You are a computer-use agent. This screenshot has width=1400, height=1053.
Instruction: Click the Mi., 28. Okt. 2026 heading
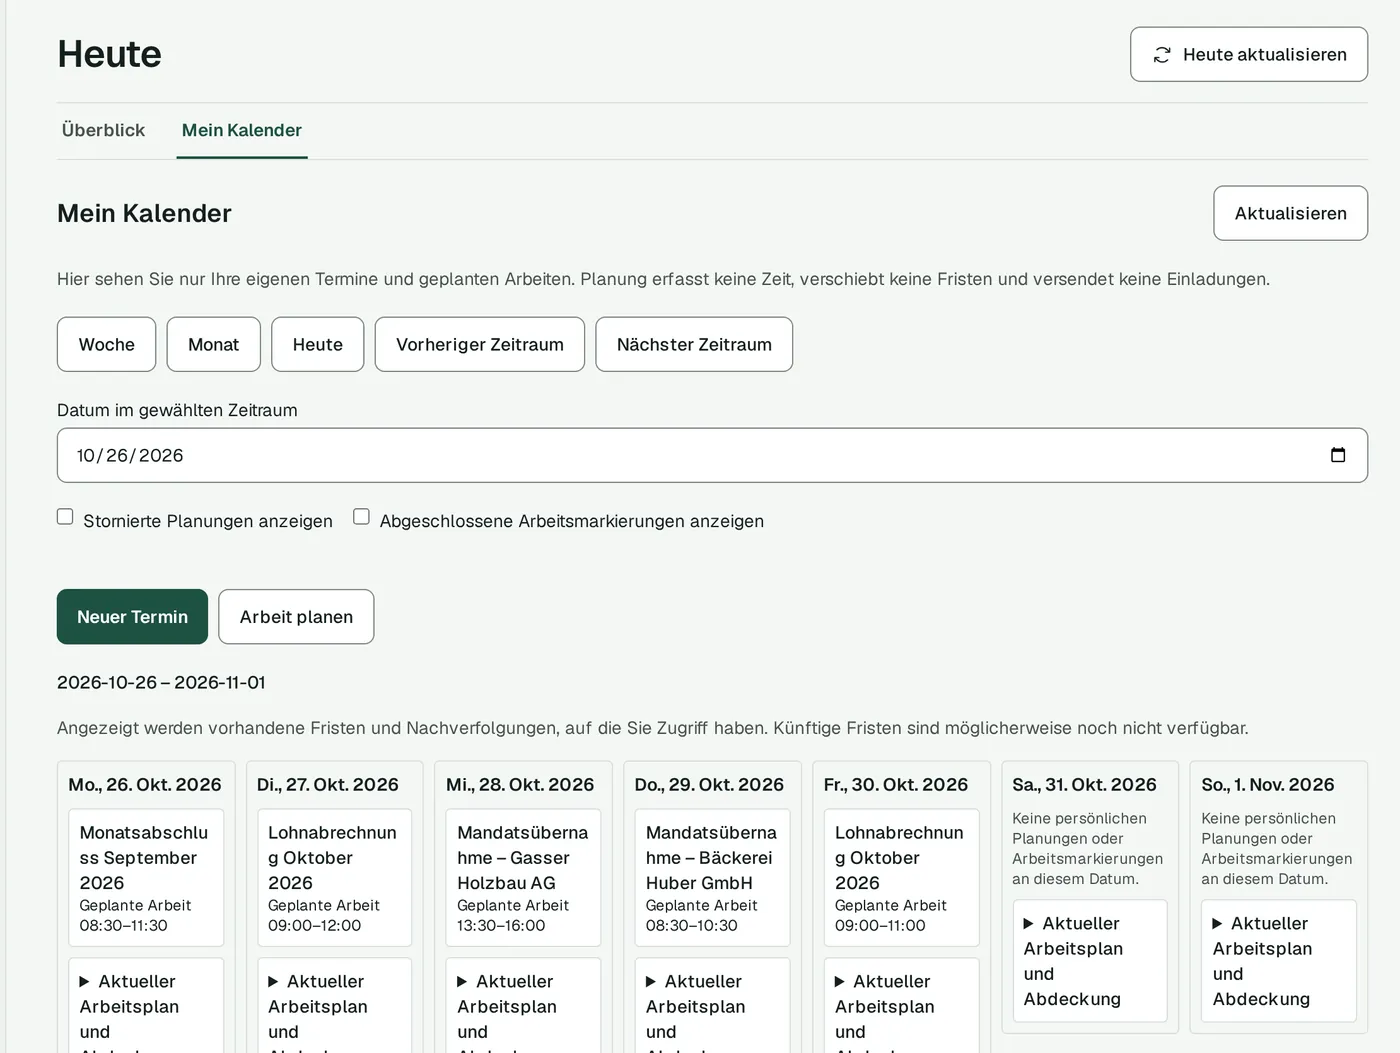coord(520,785)
